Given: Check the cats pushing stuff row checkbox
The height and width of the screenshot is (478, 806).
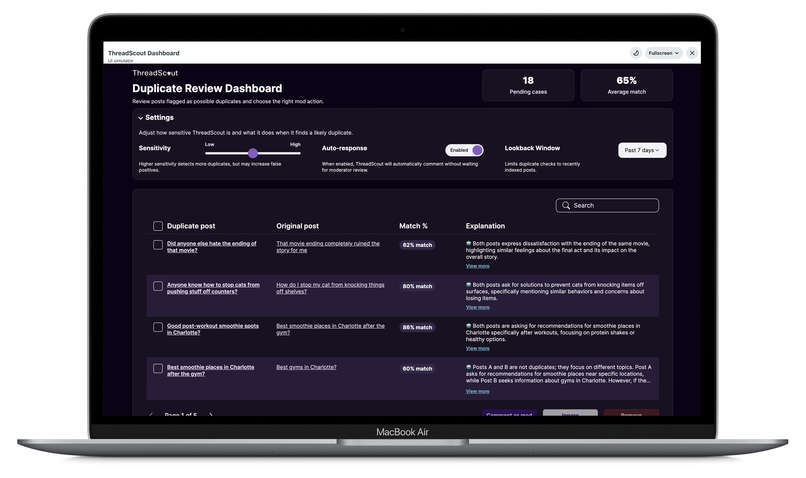Looking at the screenshot, I should pyautogui.click(x=158, y=286).
